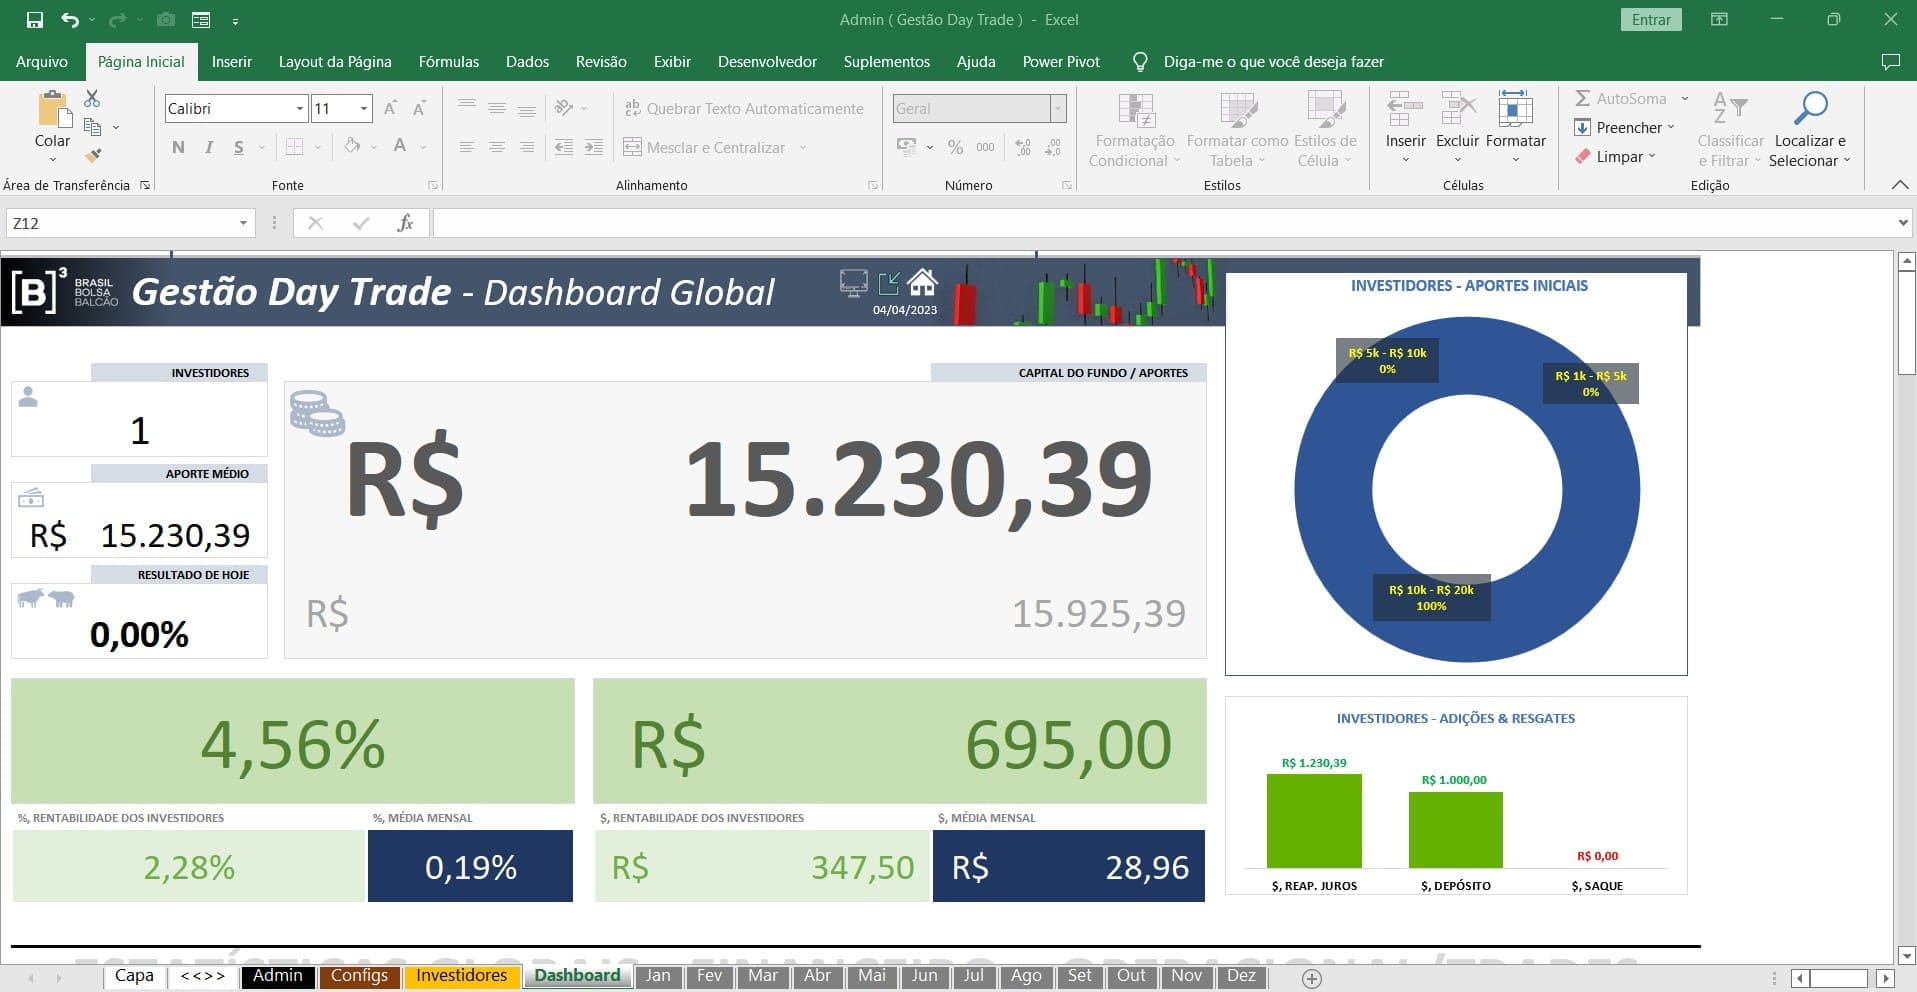Click the Formatar cells button
The image size is (1917, 992).
click(x=1515, y=128)
